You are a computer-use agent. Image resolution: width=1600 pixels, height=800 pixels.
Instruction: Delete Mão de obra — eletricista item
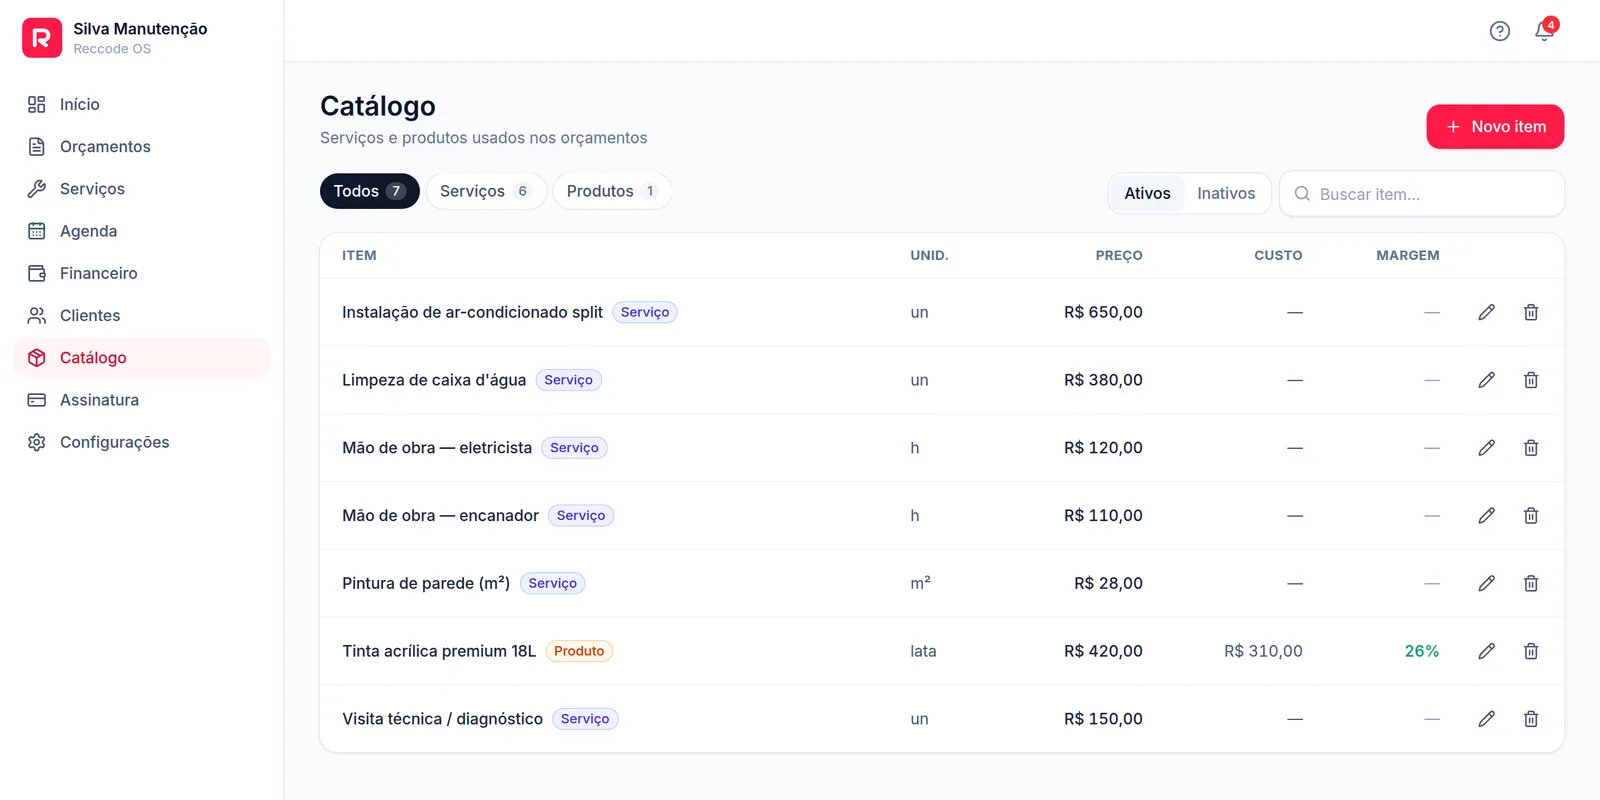[x=1531, y=448]
